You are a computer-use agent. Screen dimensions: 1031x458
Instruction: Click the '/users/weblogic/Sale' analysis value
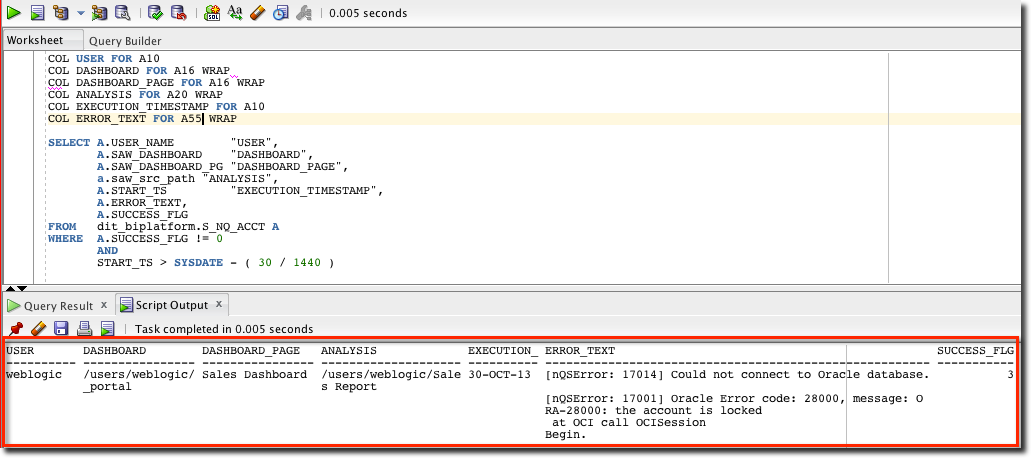(391, 375)
